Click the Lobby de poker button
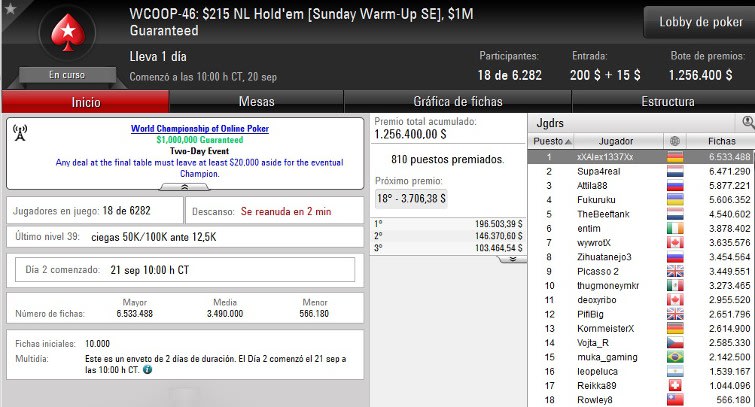755x407 pixels. [701, 22]
